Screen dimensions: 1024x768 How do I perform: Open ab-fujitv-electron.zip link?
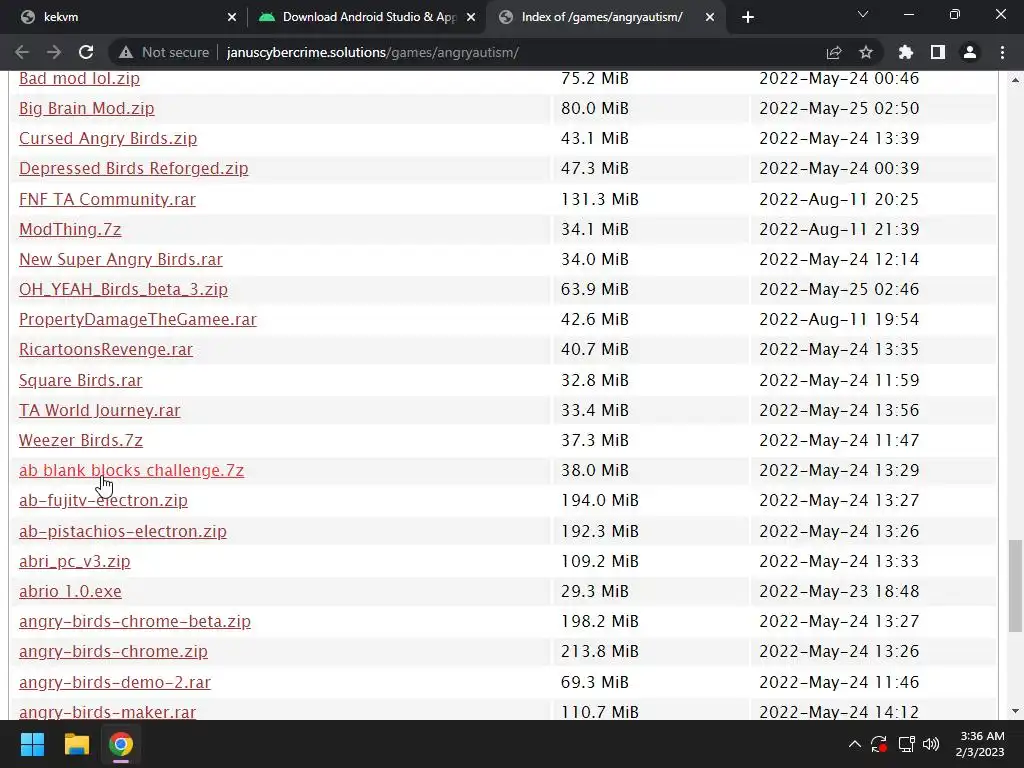tap(103, 500)
